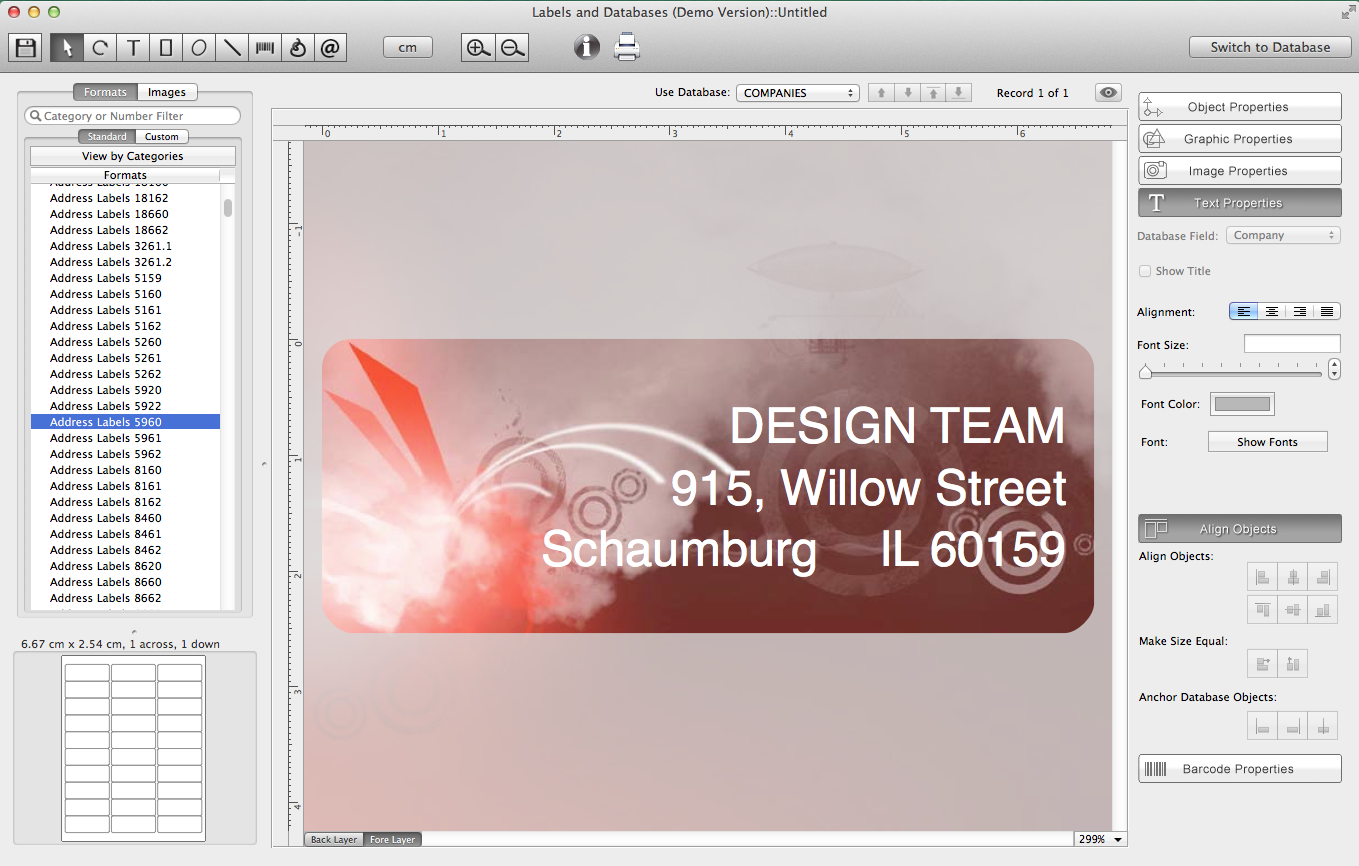Open the Database Field dropdown

pos(1282,236)
